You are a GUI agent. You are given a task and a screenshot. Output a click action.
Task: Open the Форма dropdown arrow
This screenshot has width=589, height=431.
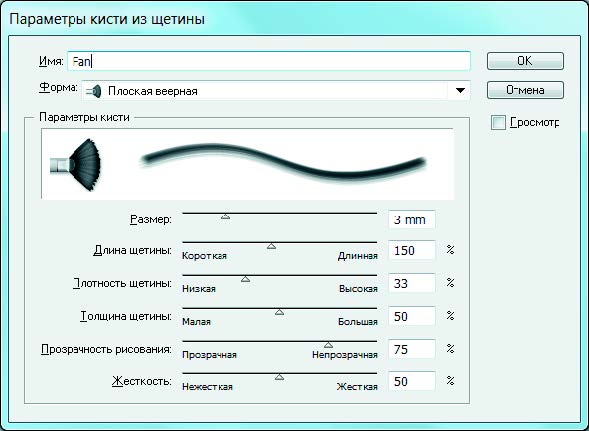pyautogui.click(x=460, y=91)
